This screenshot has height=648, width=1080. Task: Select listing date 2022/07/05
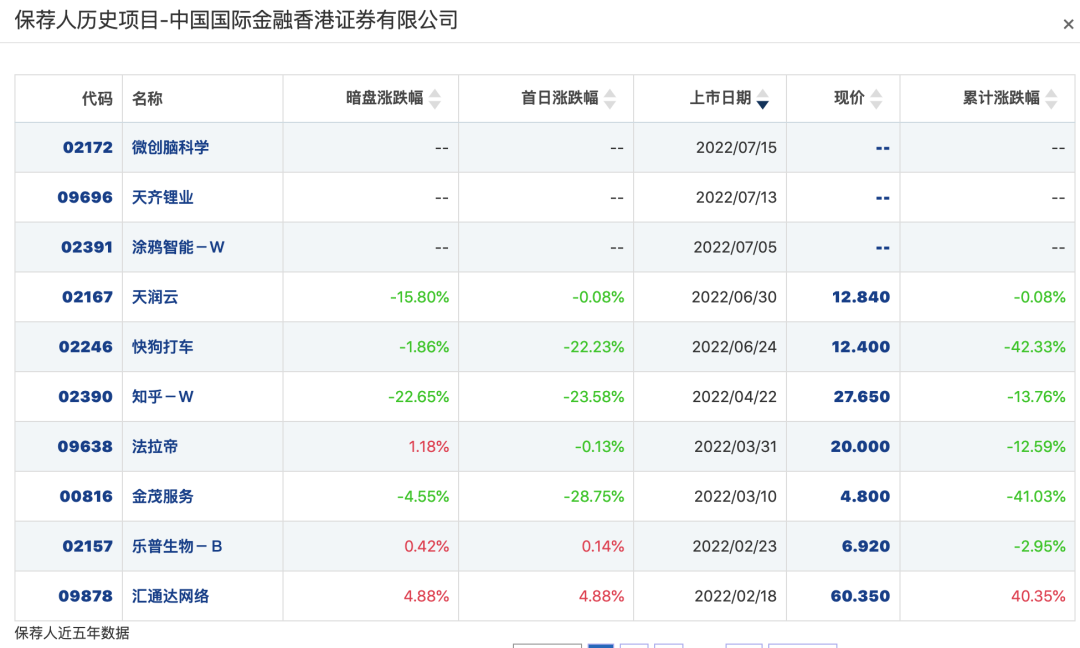click(x=735, y=247)
